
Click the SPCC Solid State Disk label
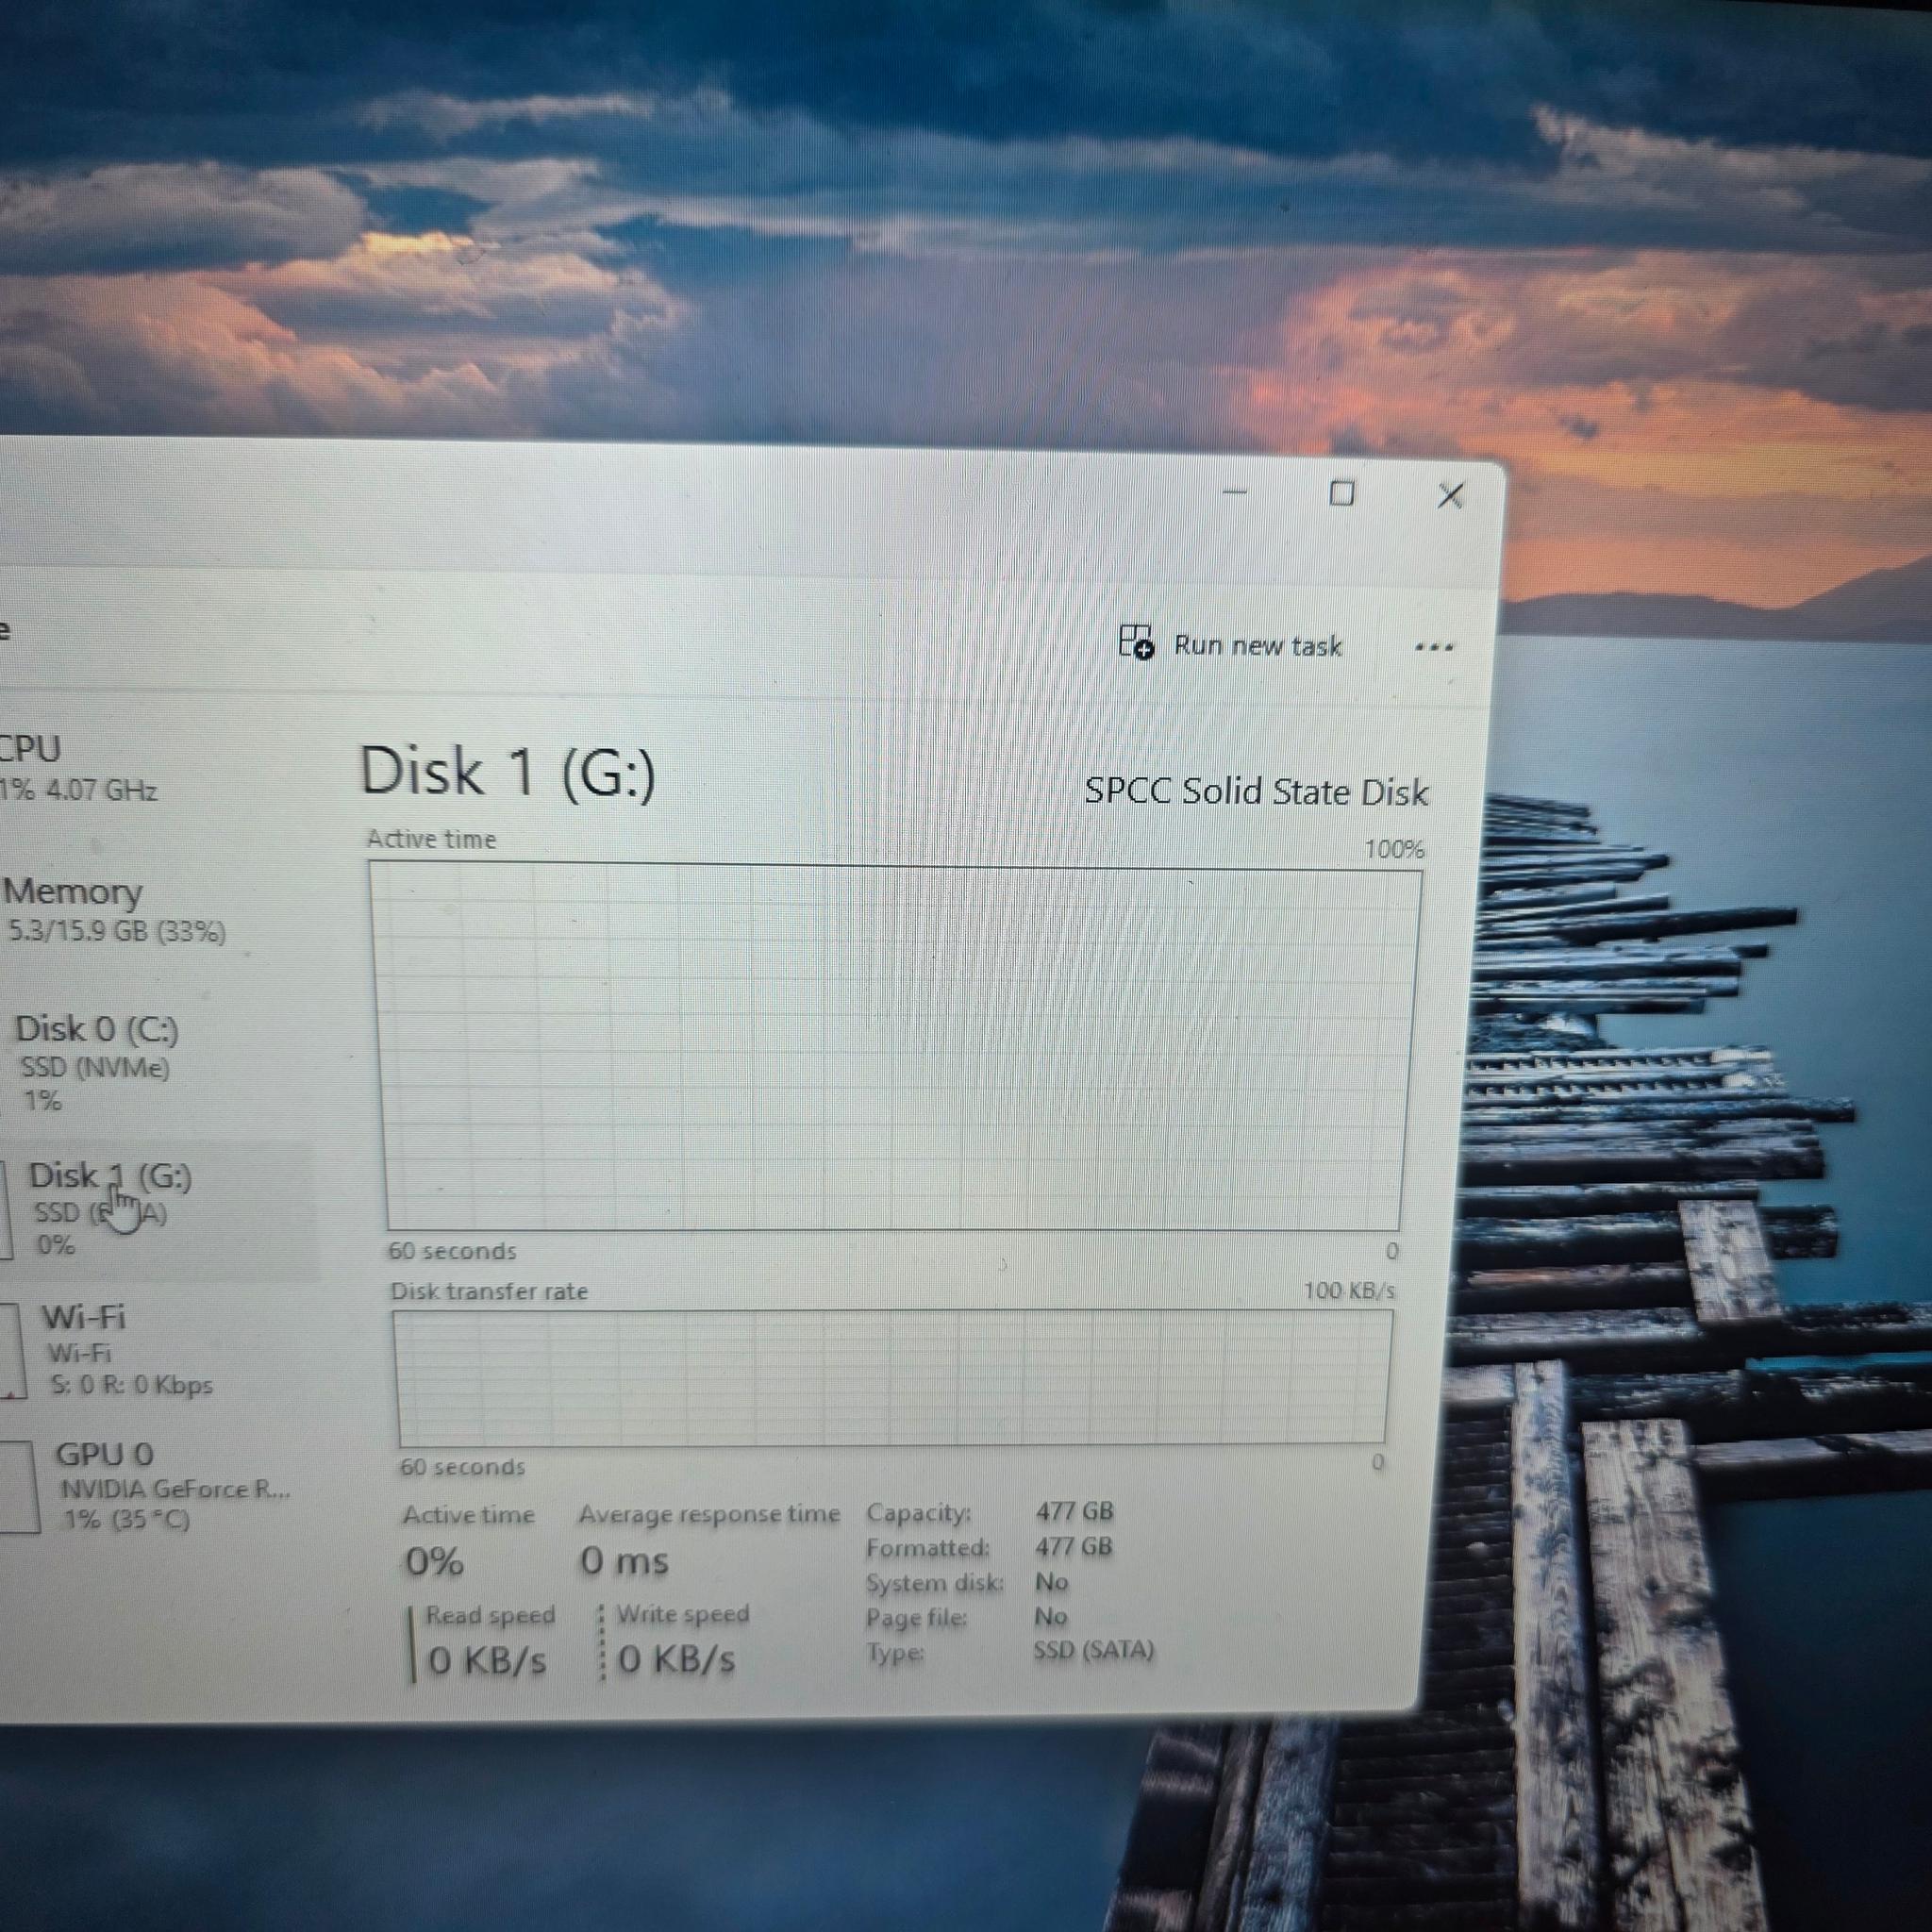(1256, 791)
